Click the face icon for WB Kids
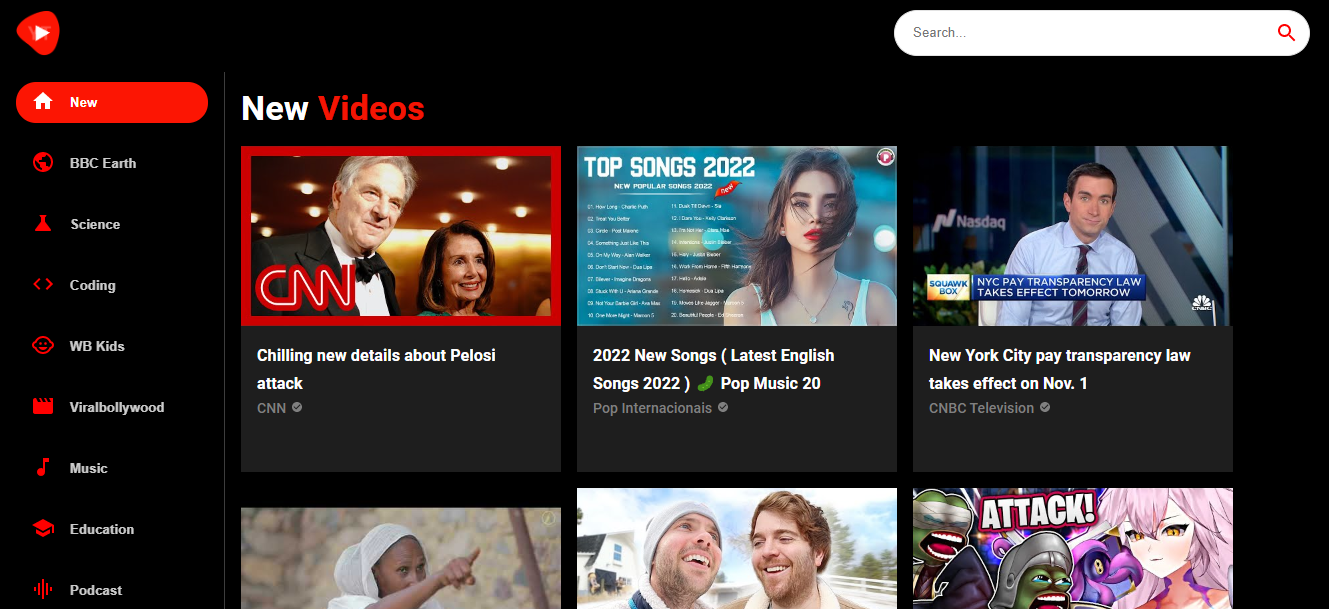1329x609 pixels. click(x=43, y=346)
